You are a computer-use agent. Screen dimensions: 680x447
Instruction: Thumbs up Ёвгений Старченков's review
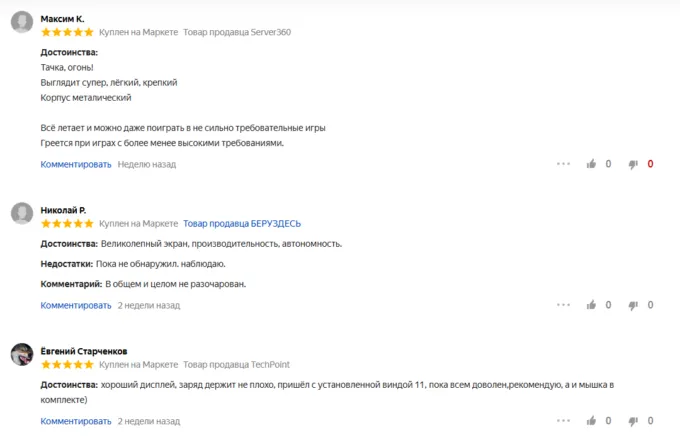coord(591,421)
